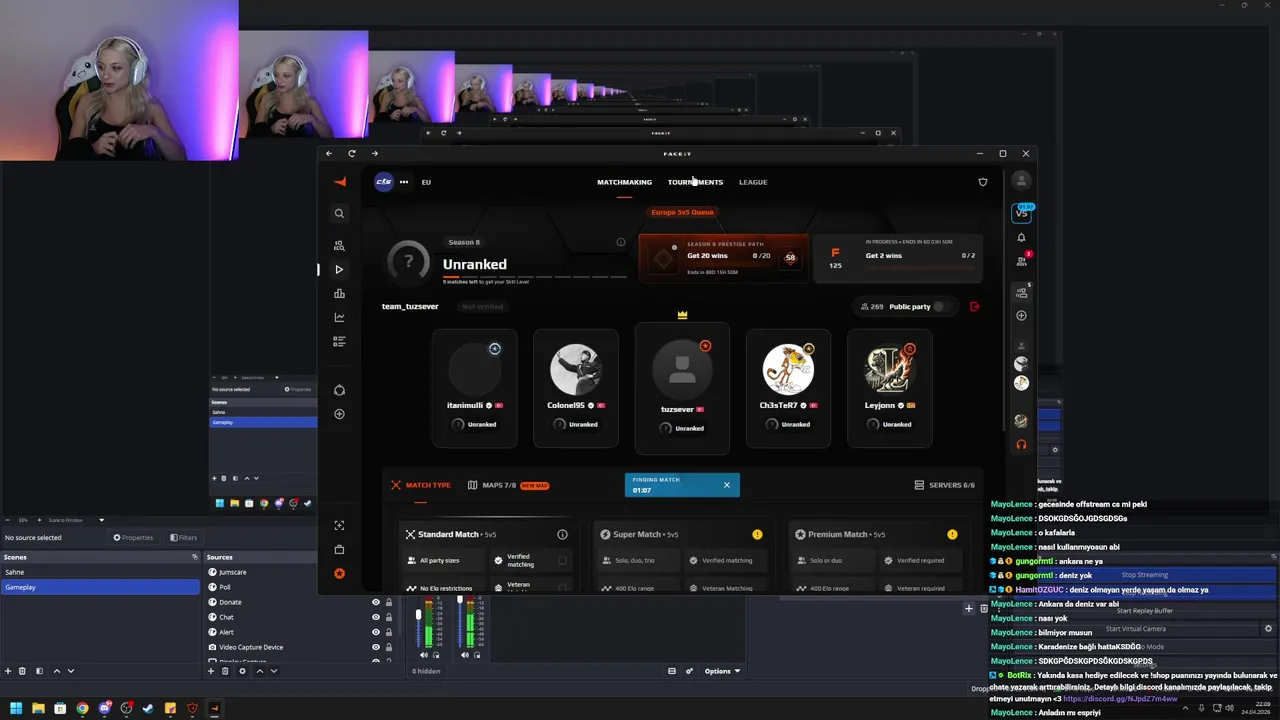Open the profile avatar icon at FACEIT top right
Image resolution: width=1280 pixels, height=720 pixels.
[x=1021, y=181]
